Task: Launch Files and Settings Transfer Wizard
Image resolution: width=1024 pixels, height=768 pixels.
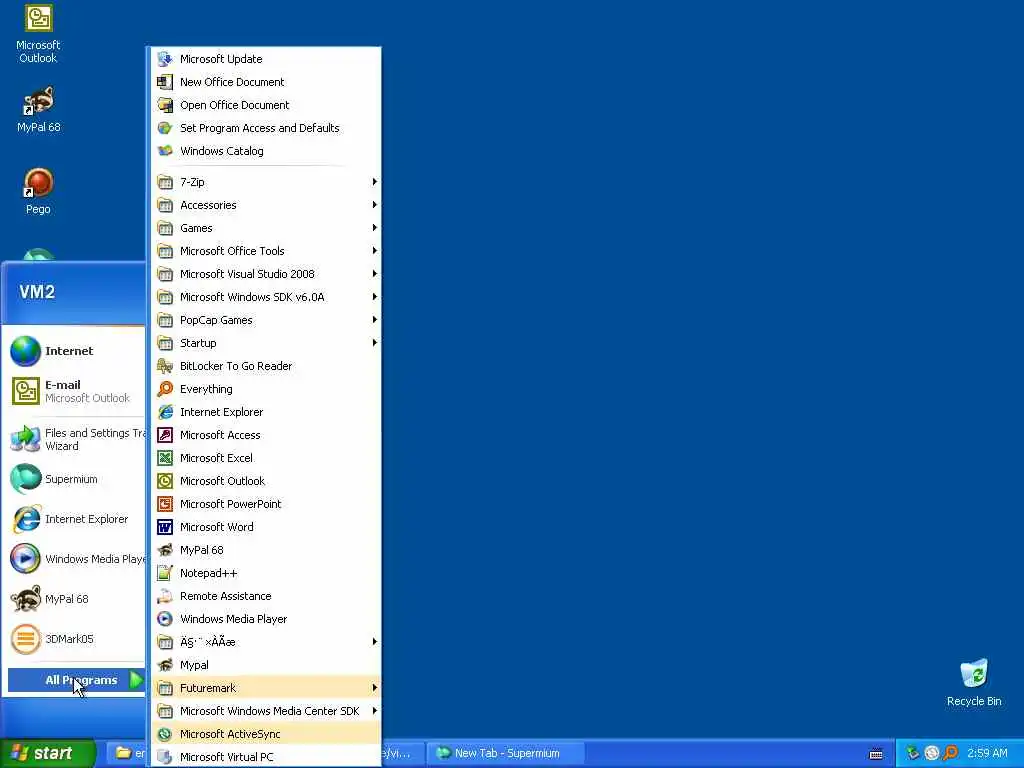Action: point(76,440)
